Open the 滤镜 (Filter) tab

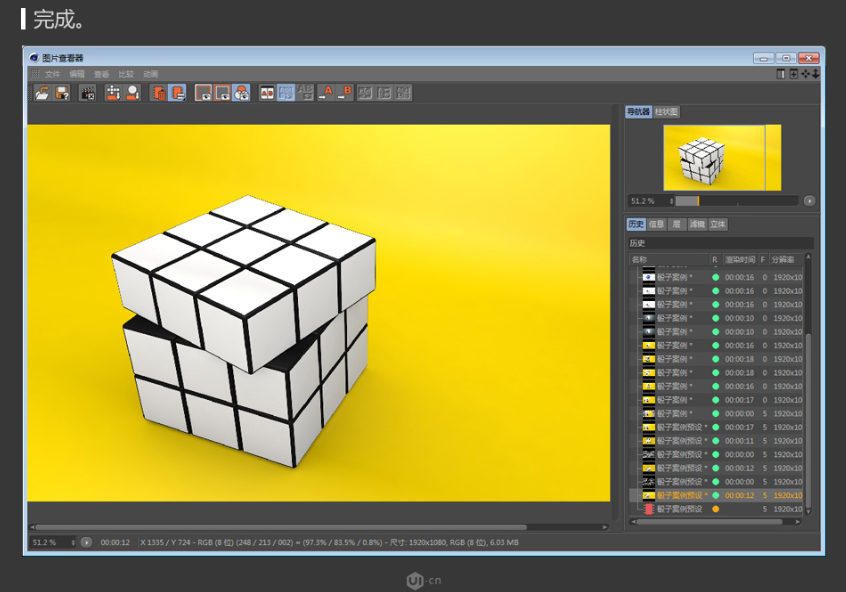pos(697,224)
